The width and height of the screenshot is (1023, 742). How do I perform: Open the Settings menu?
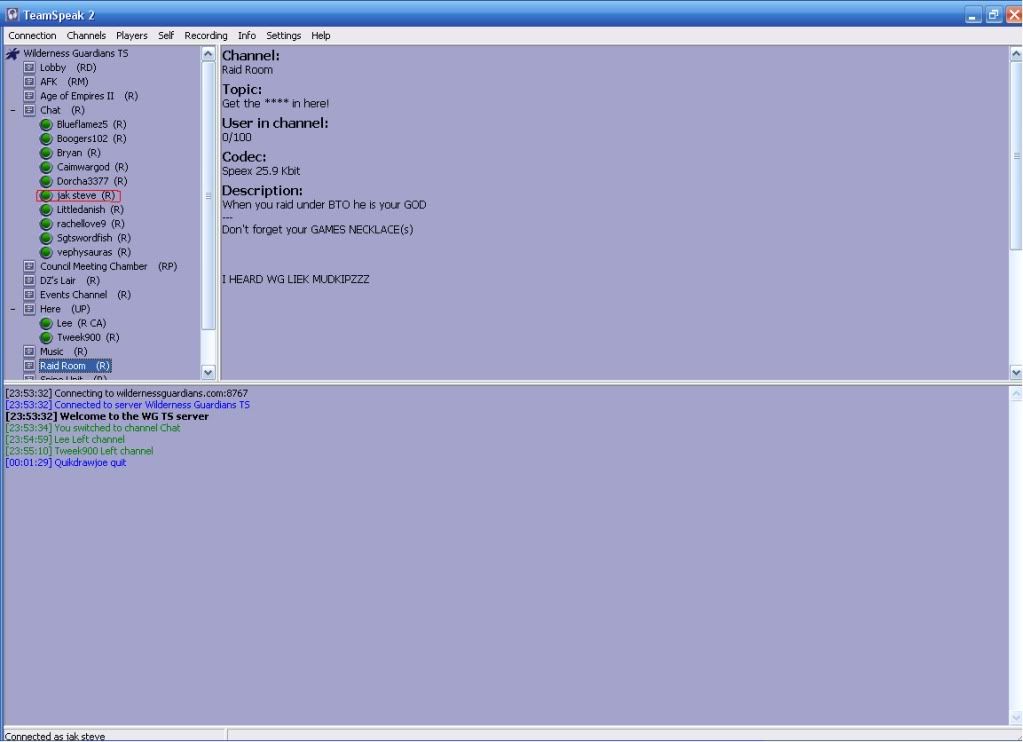pyautogui.click(x=283, y=35)
